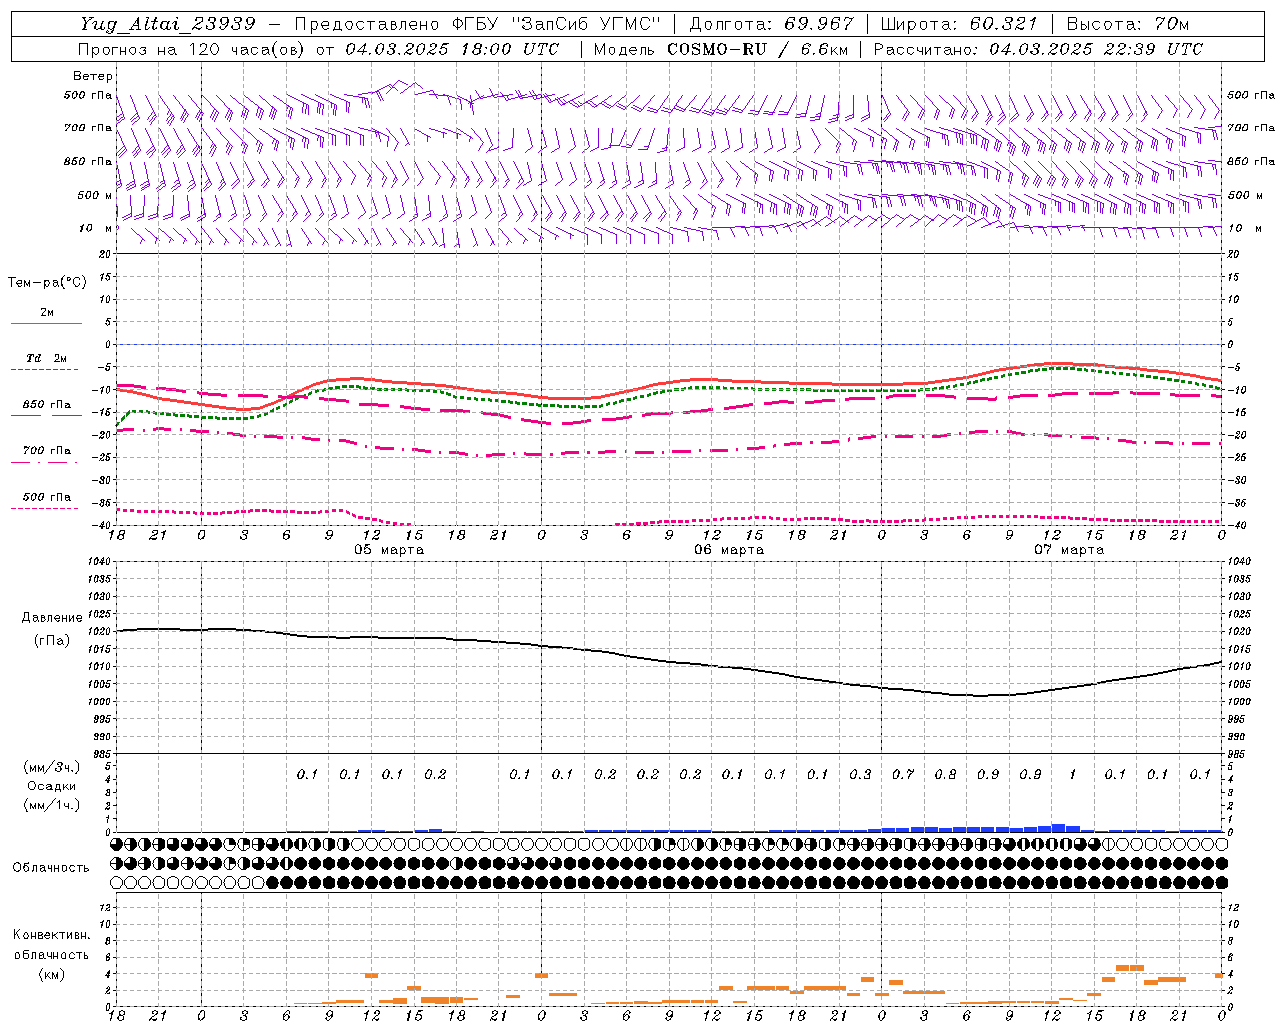This screenshot has height=1024, width=1280.
Task: Click the 07 марта date label
Action: pyautogui.click(x=1069, y=550)
